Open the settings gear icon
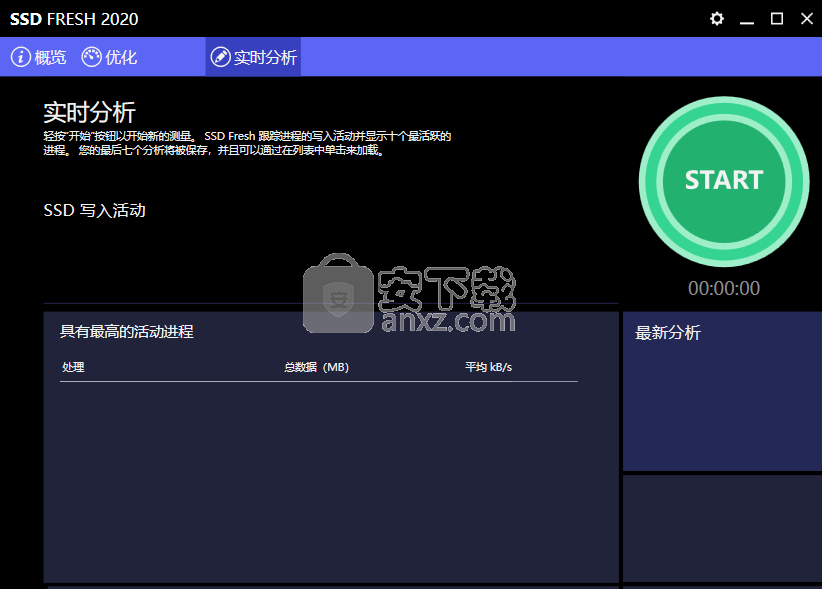 coord(717,19)
